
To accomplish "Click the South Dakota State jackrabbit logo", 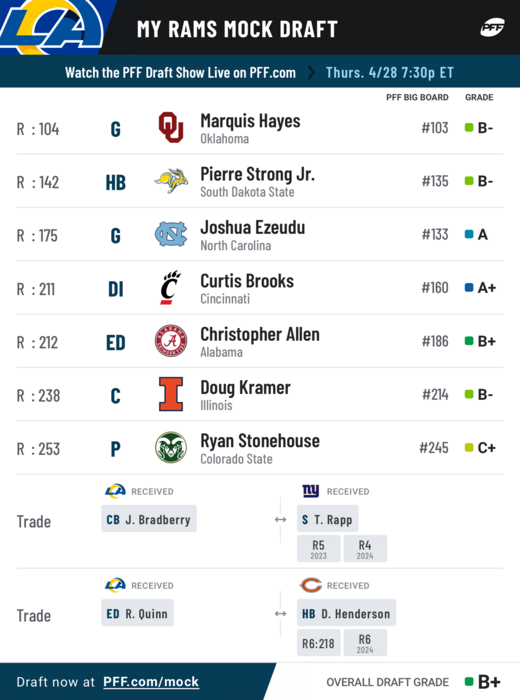I will [x=171, y=181].
